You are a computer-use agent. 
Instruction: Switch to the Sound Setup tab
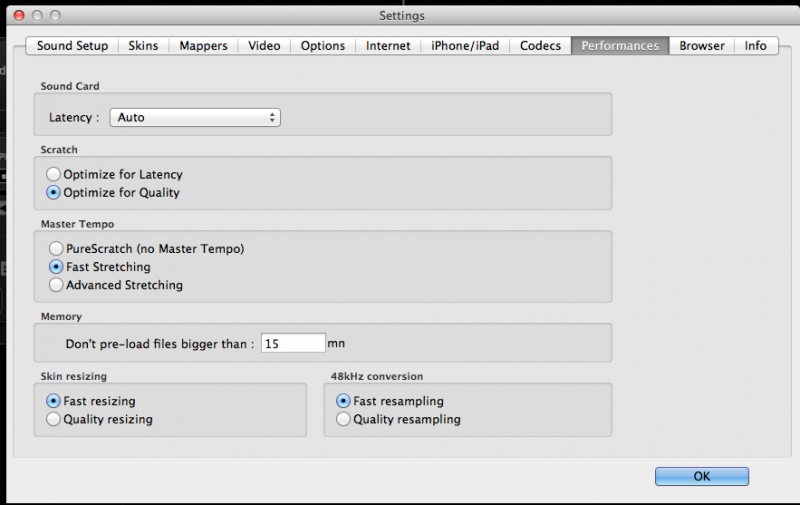pos(72,46)
